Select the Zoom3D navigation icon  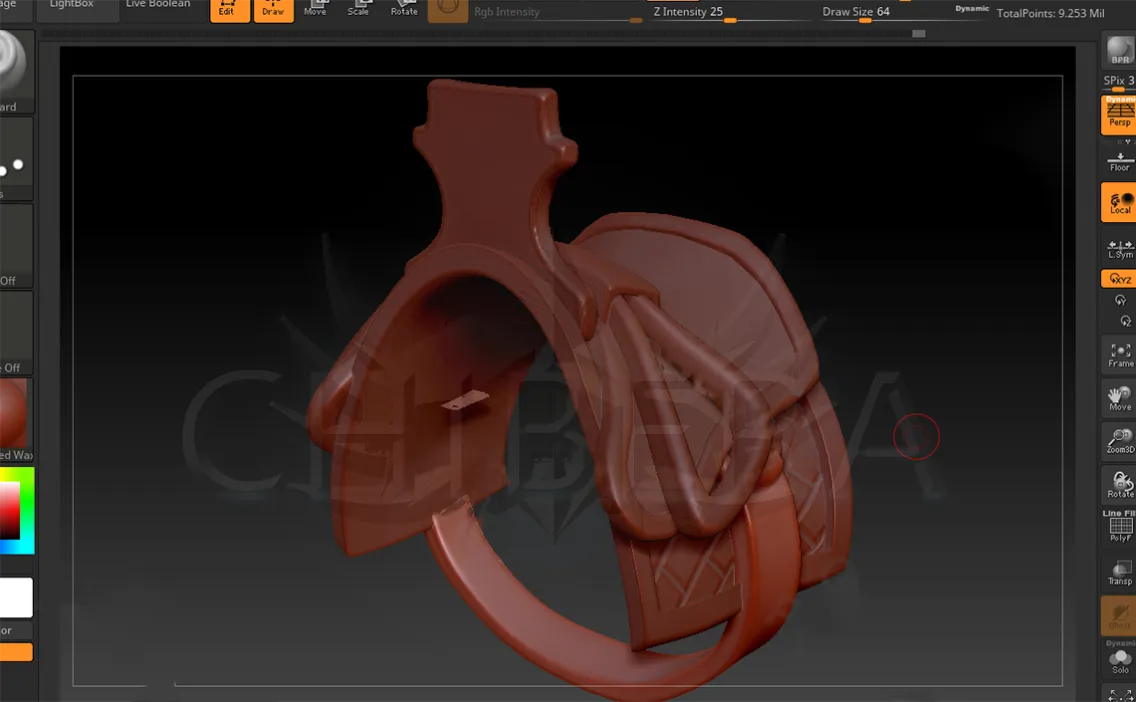click(1119, 440)
